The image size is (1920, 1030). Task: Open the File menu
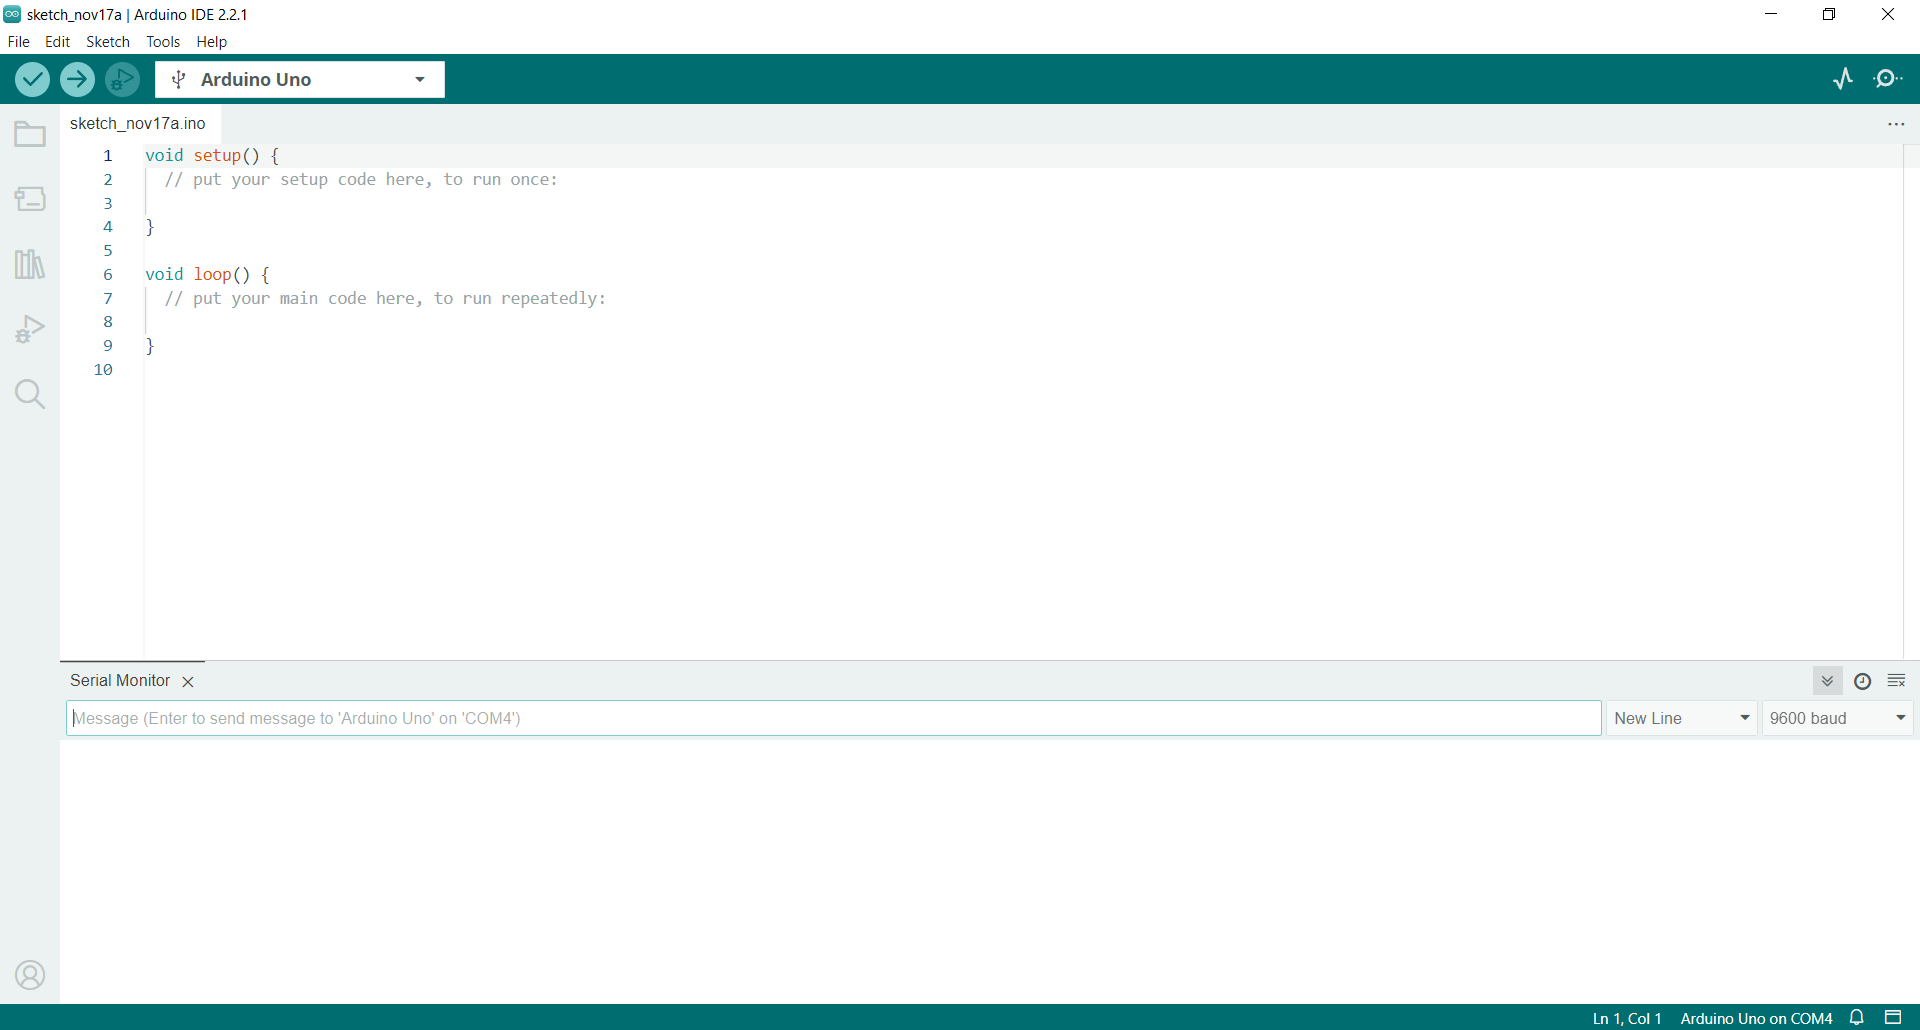18,42
